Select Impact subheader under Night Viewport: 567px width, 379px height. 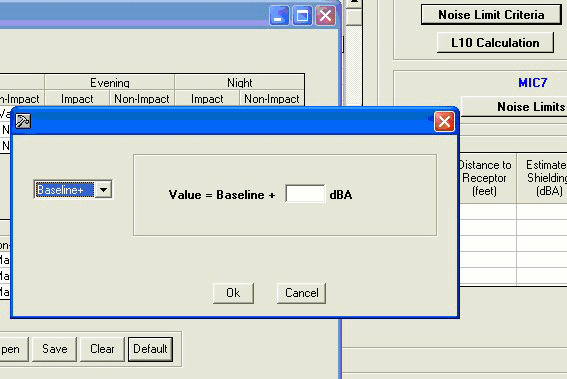[207, 98]
